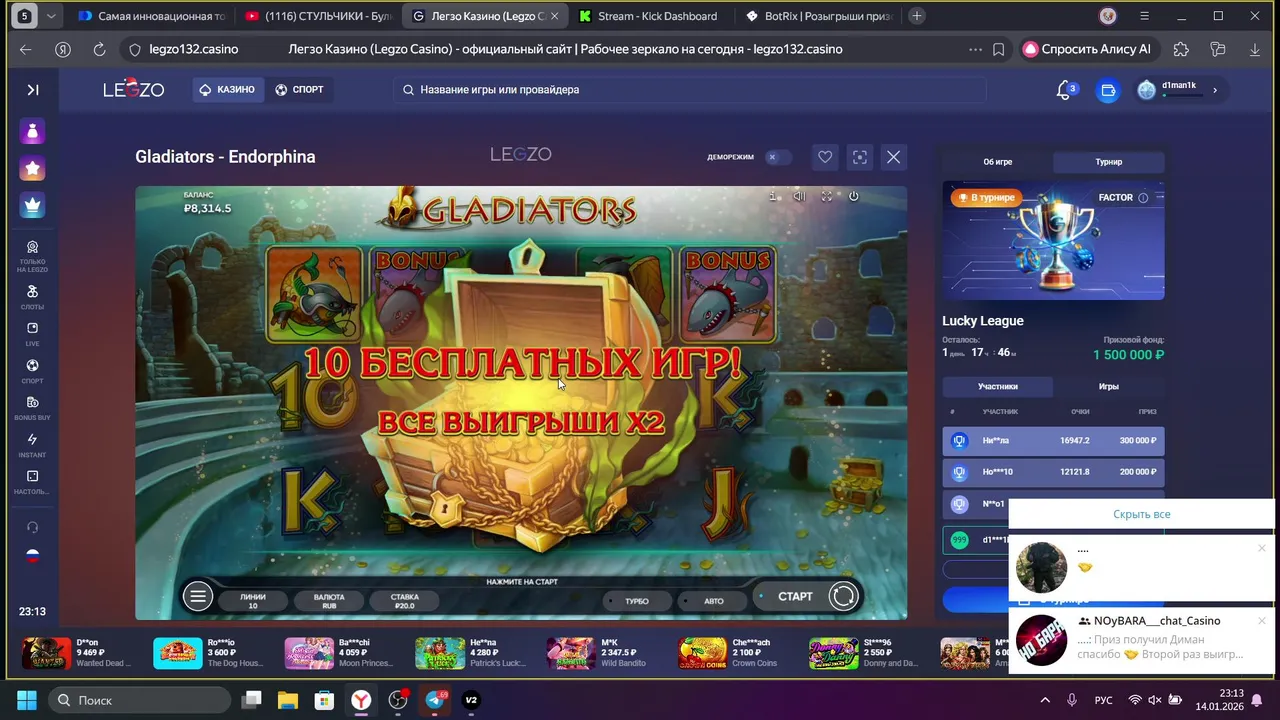The width and height of the screenshot is (1280, 720).
Task: Open the wallet button
Action: pyautogui.click(x=1108, y=90)
